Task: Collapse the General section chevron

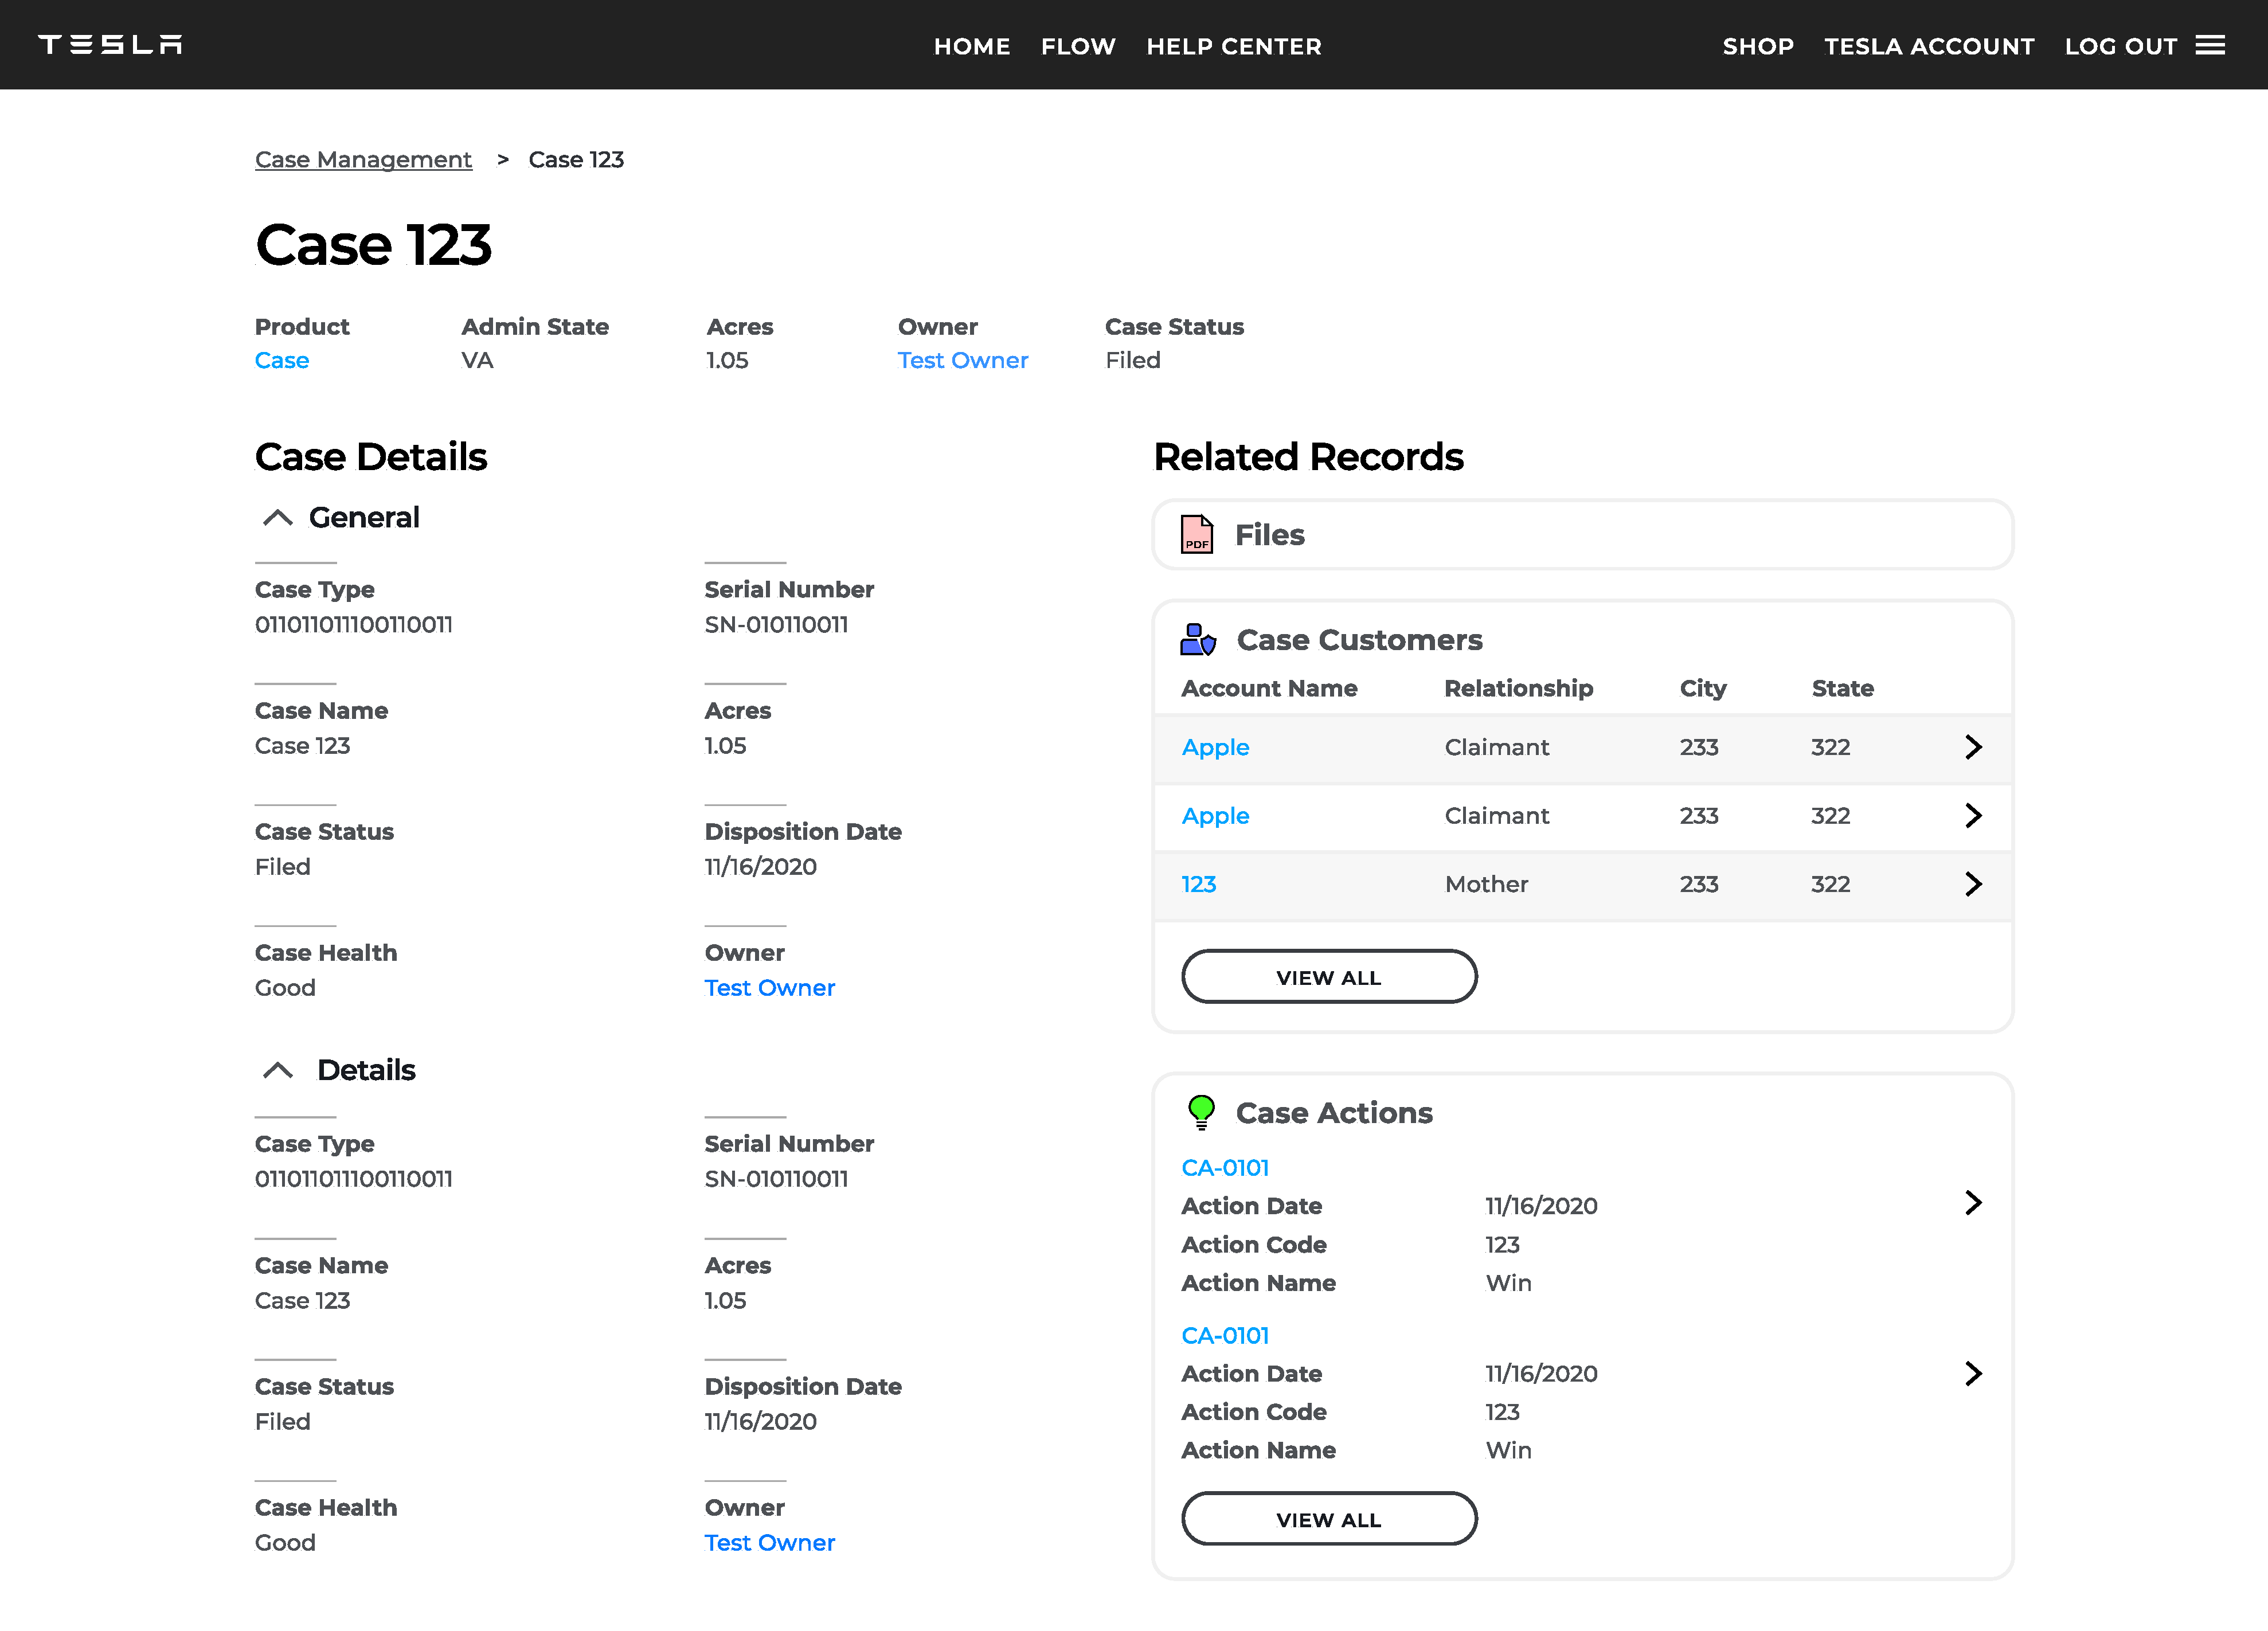Action: point(277,518)
